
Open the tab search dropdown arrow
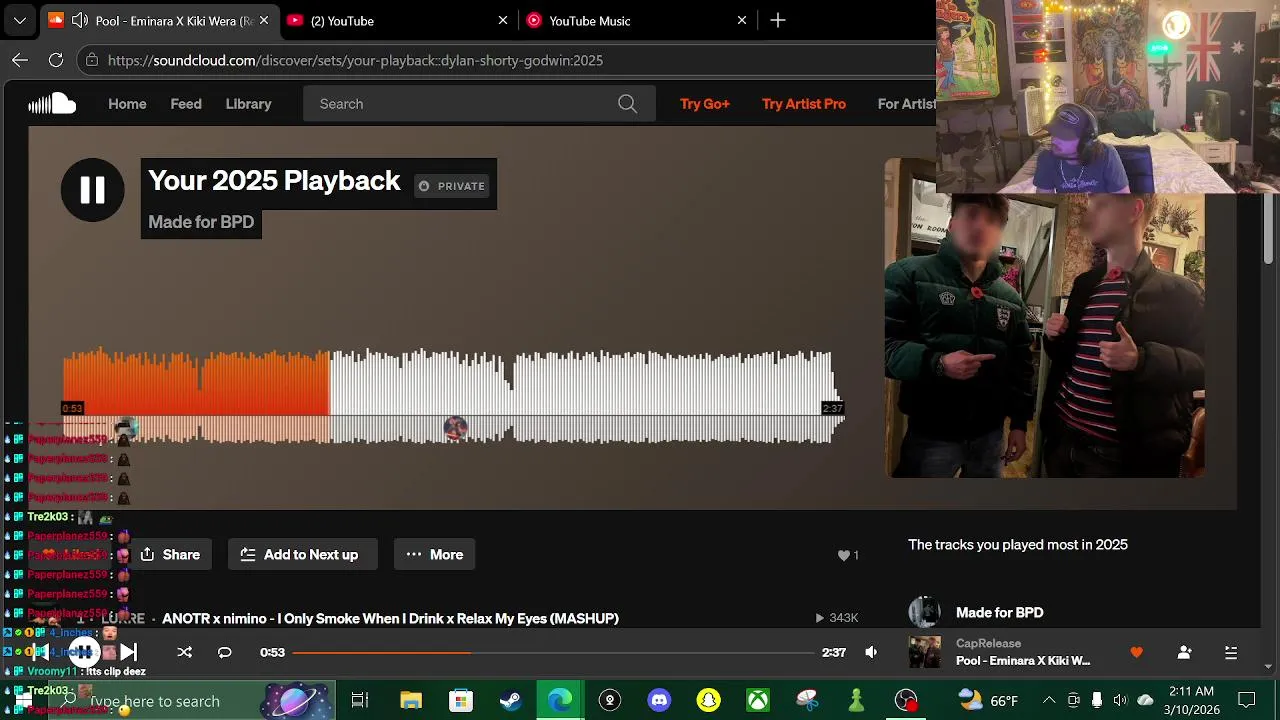click(x=20, y=20)
